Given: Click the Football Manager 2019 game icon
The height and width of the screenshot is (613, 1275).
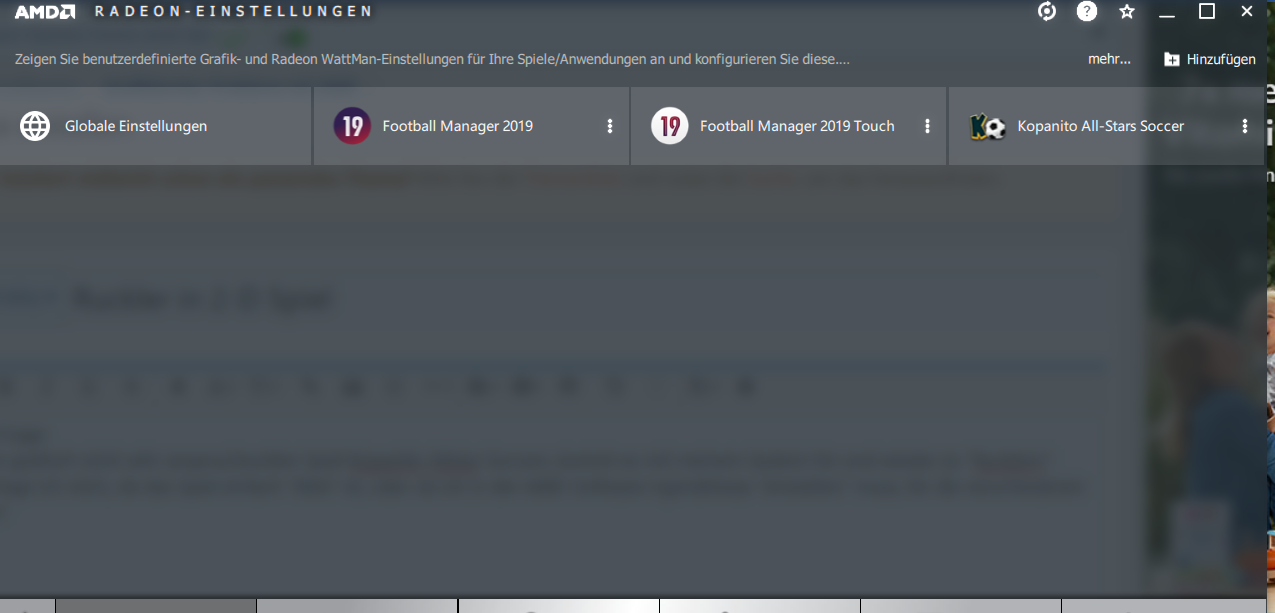Looking at the screenshot, I should 352,126.
